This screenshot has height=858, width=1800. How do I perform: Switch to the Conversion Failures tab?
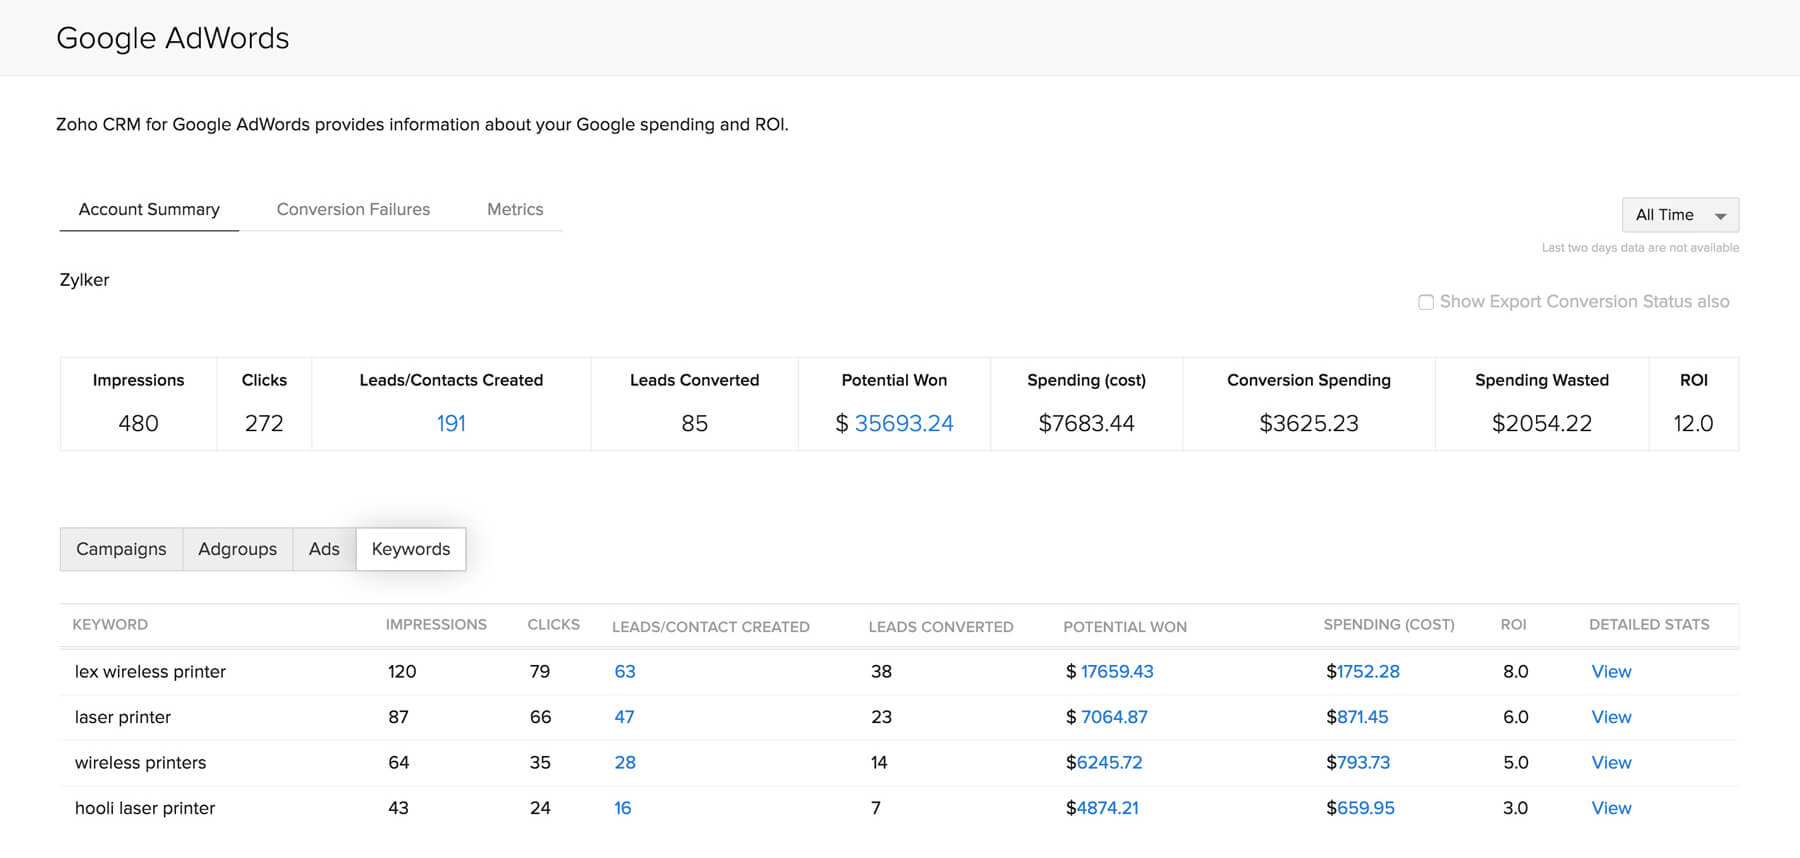[353, 209]
